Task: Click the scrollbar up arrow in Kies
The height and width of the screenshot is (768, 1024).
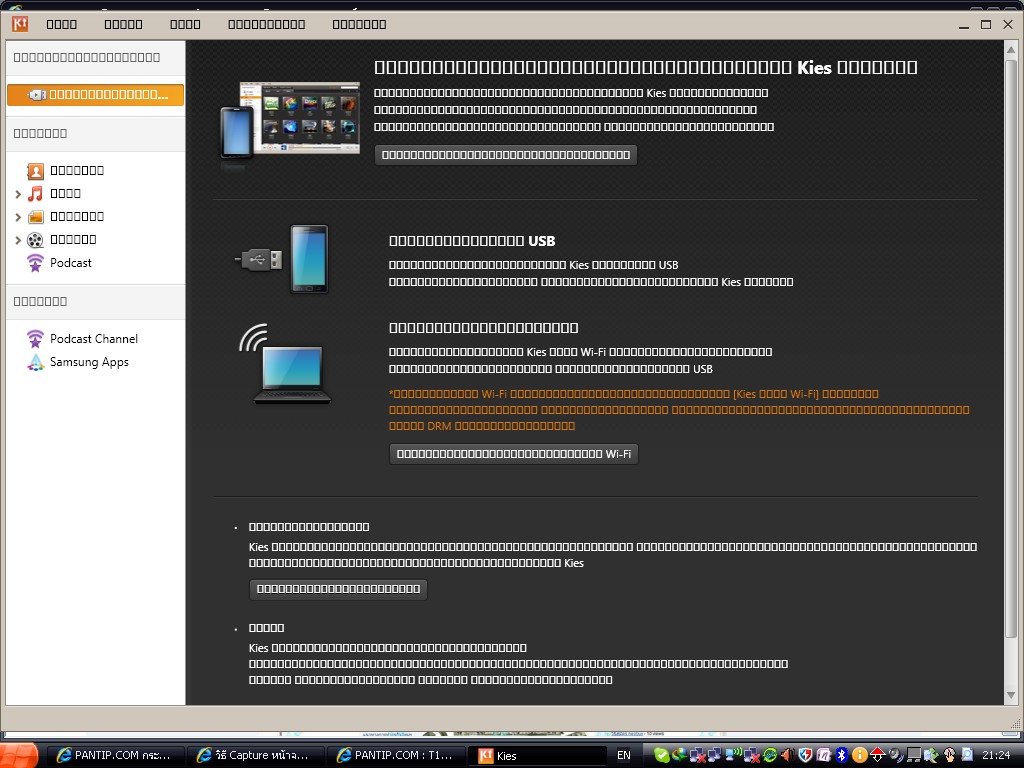Action: point(1010,49)
